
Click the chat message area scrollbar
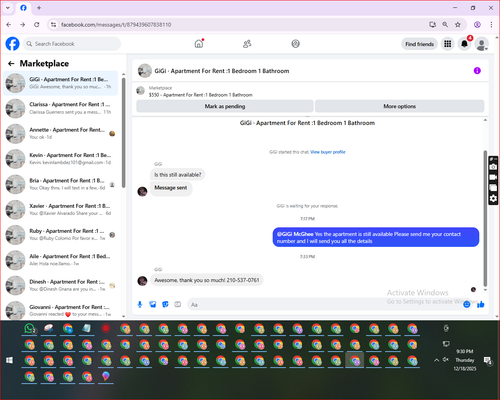485,218
